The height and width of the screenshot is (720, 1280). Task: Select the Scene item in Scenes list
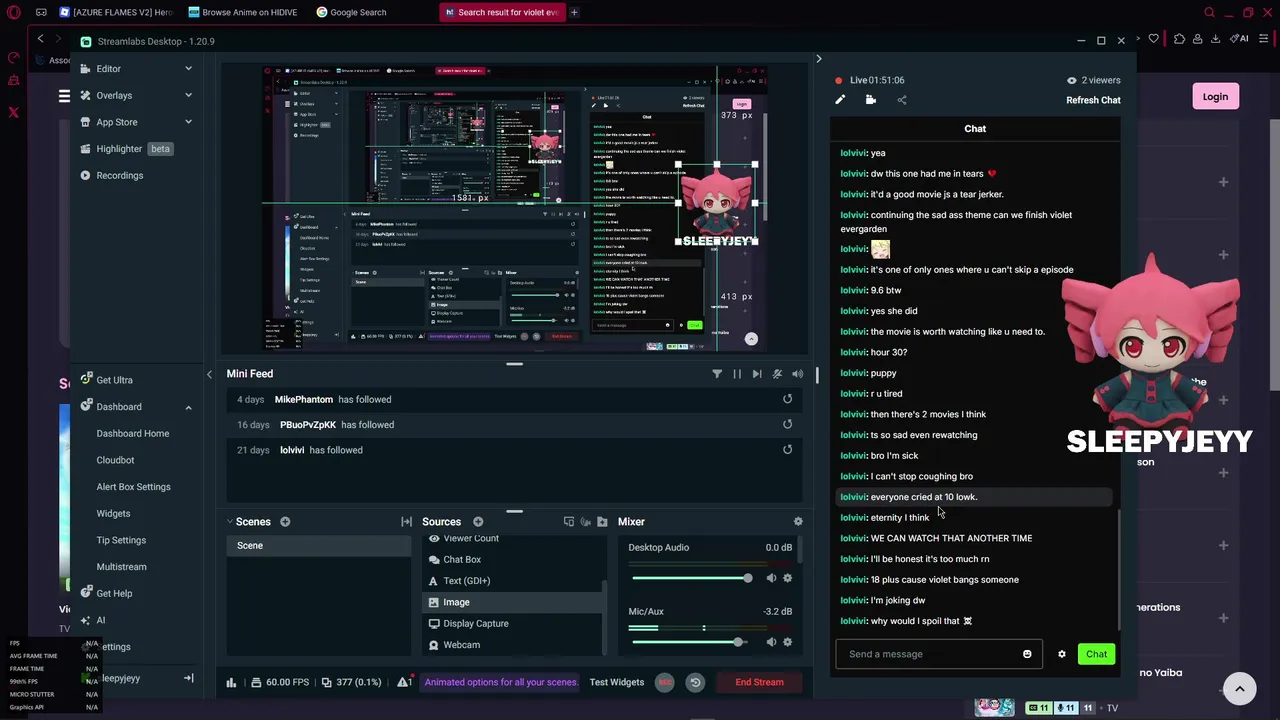(319, 546)
